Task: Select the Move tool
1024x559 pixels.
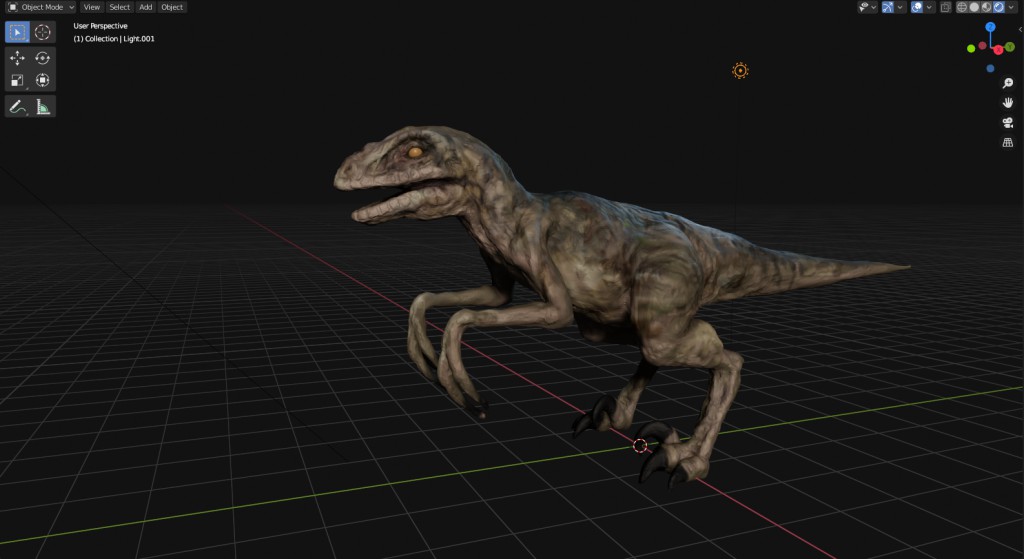Action: [18, 58]
